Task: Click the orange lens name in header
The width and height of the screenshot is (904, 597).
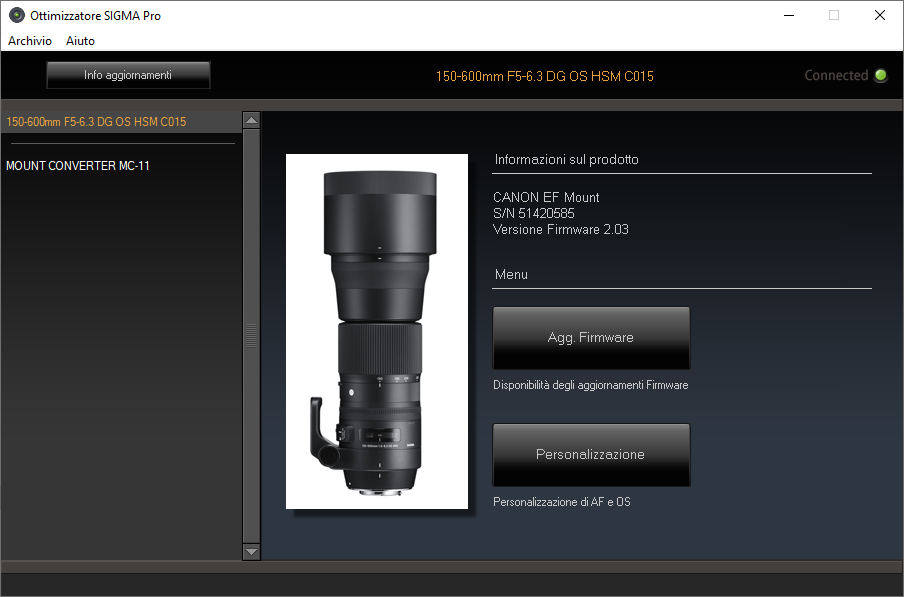Action: click(x=545, y=76)
